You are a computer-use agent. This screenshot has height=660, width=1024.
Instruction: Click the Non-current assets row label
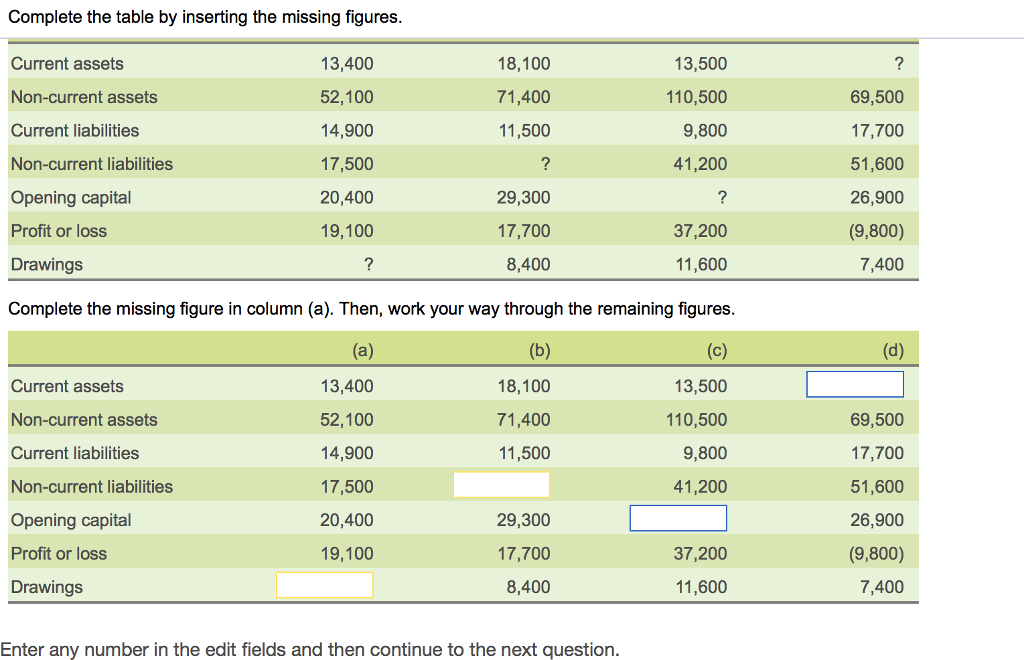tap(83, 420)
